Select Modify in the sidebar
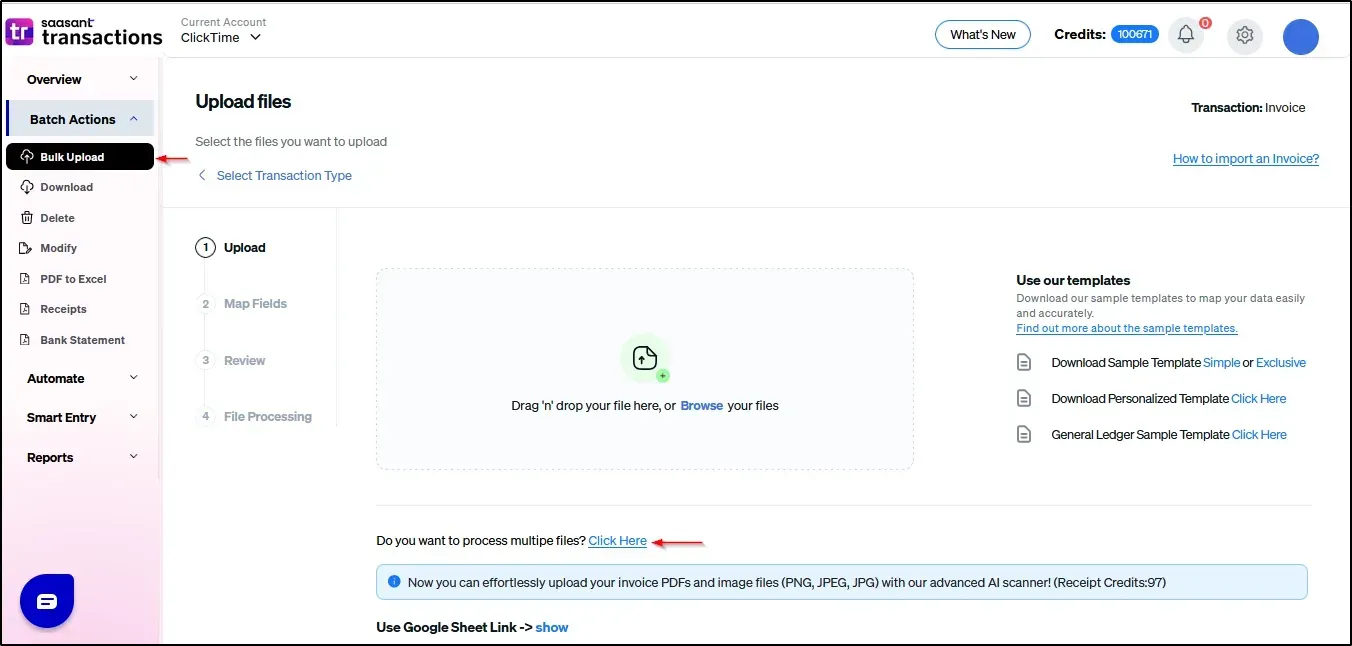 (58, 248)
